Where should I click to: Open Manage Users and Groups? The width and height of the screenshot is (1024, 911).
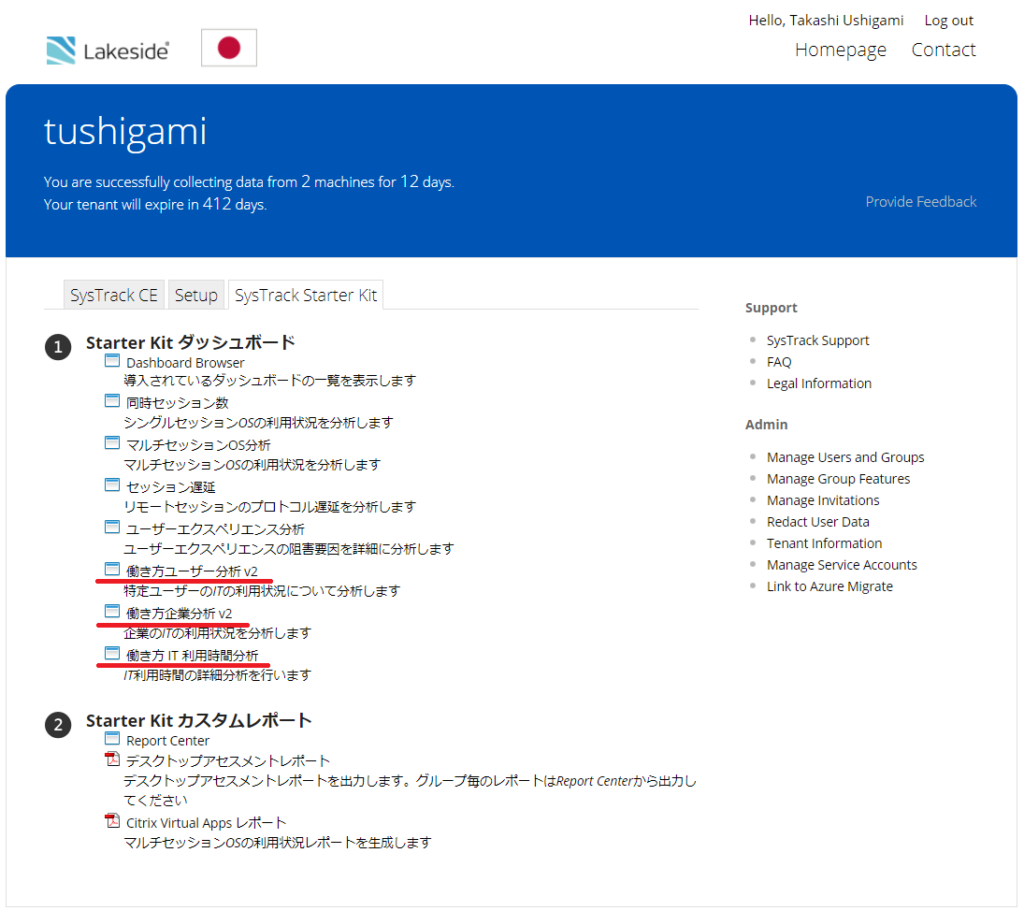pos(845,457)
